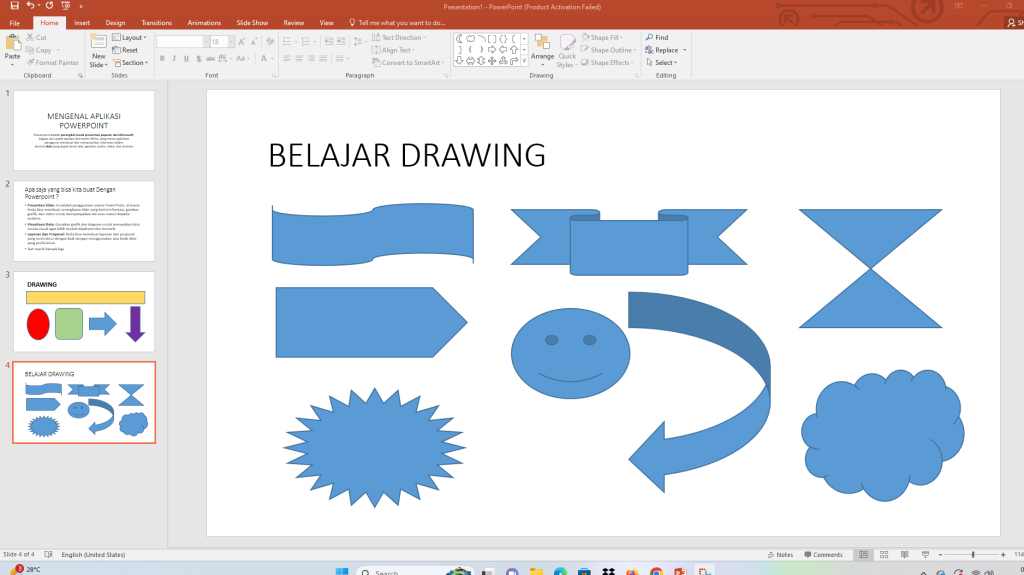
Task: Click Reset slide icon in Slides group
Action: (125, 50)
